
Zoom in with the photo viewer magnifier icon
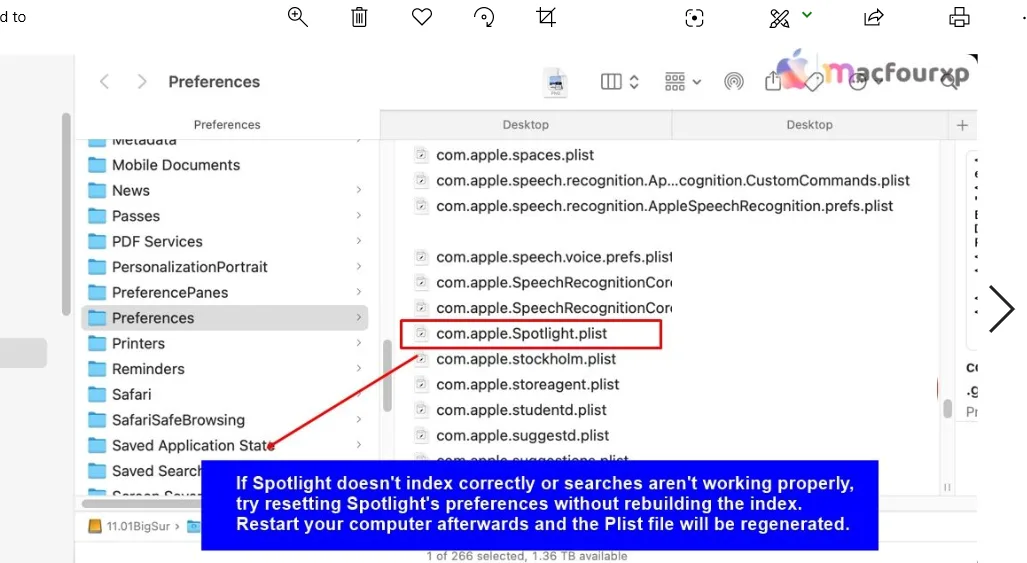(297, 17)
